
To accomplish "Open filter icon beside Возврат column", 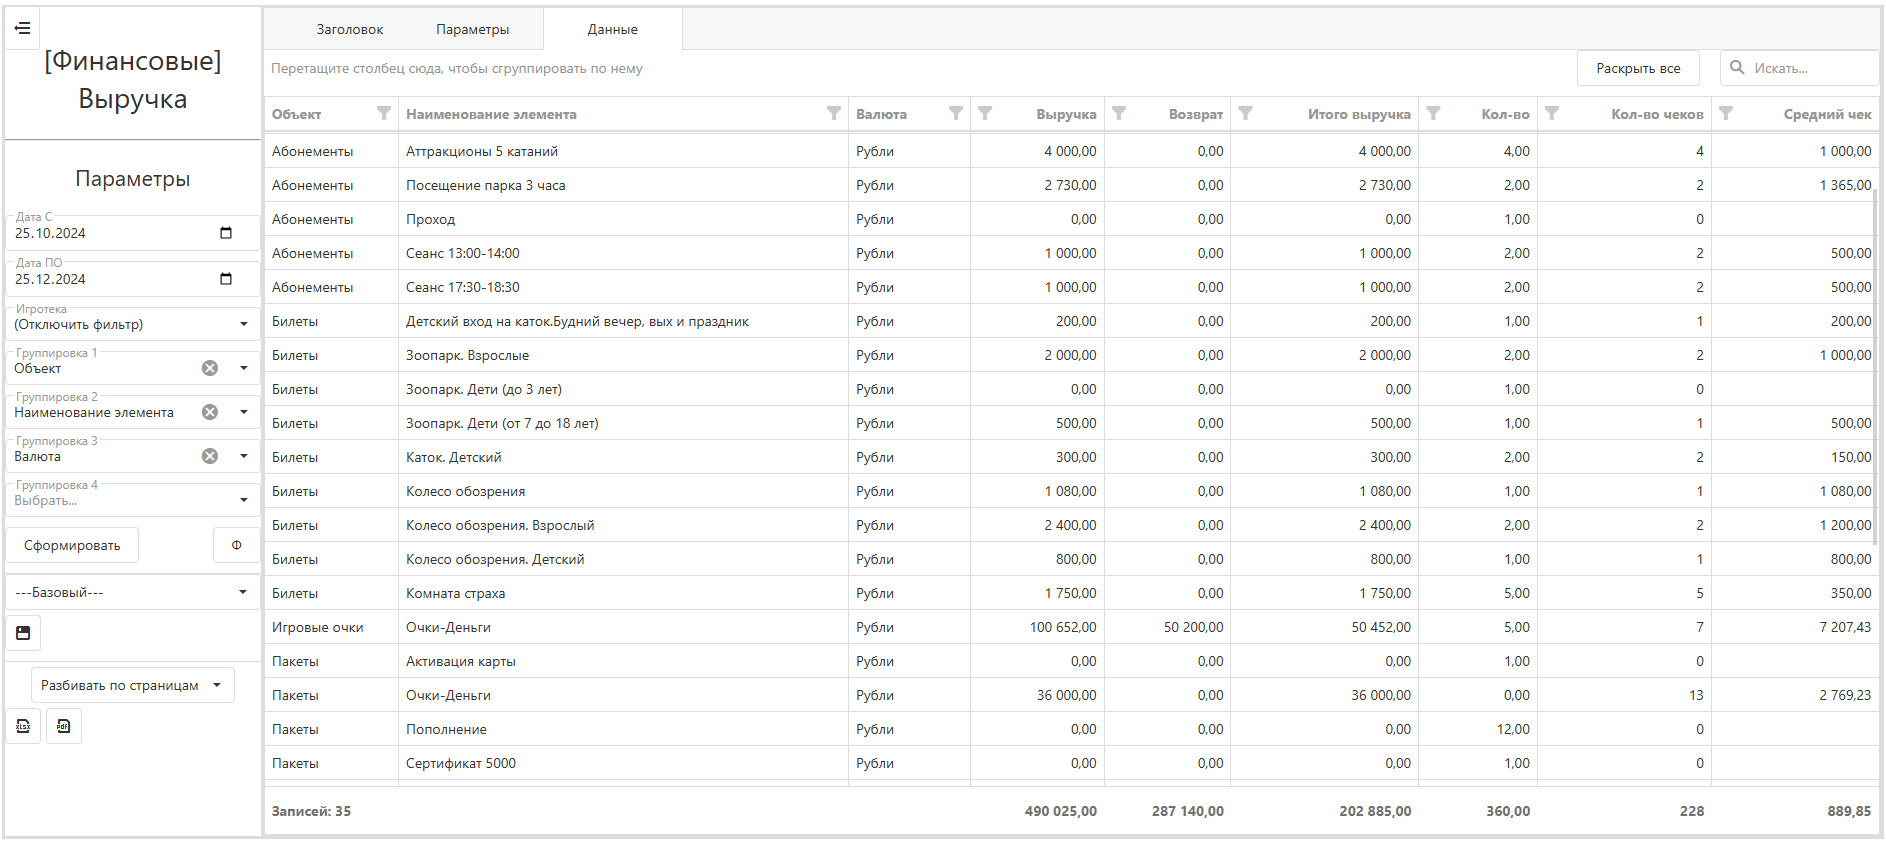I will pos(1119,113).
